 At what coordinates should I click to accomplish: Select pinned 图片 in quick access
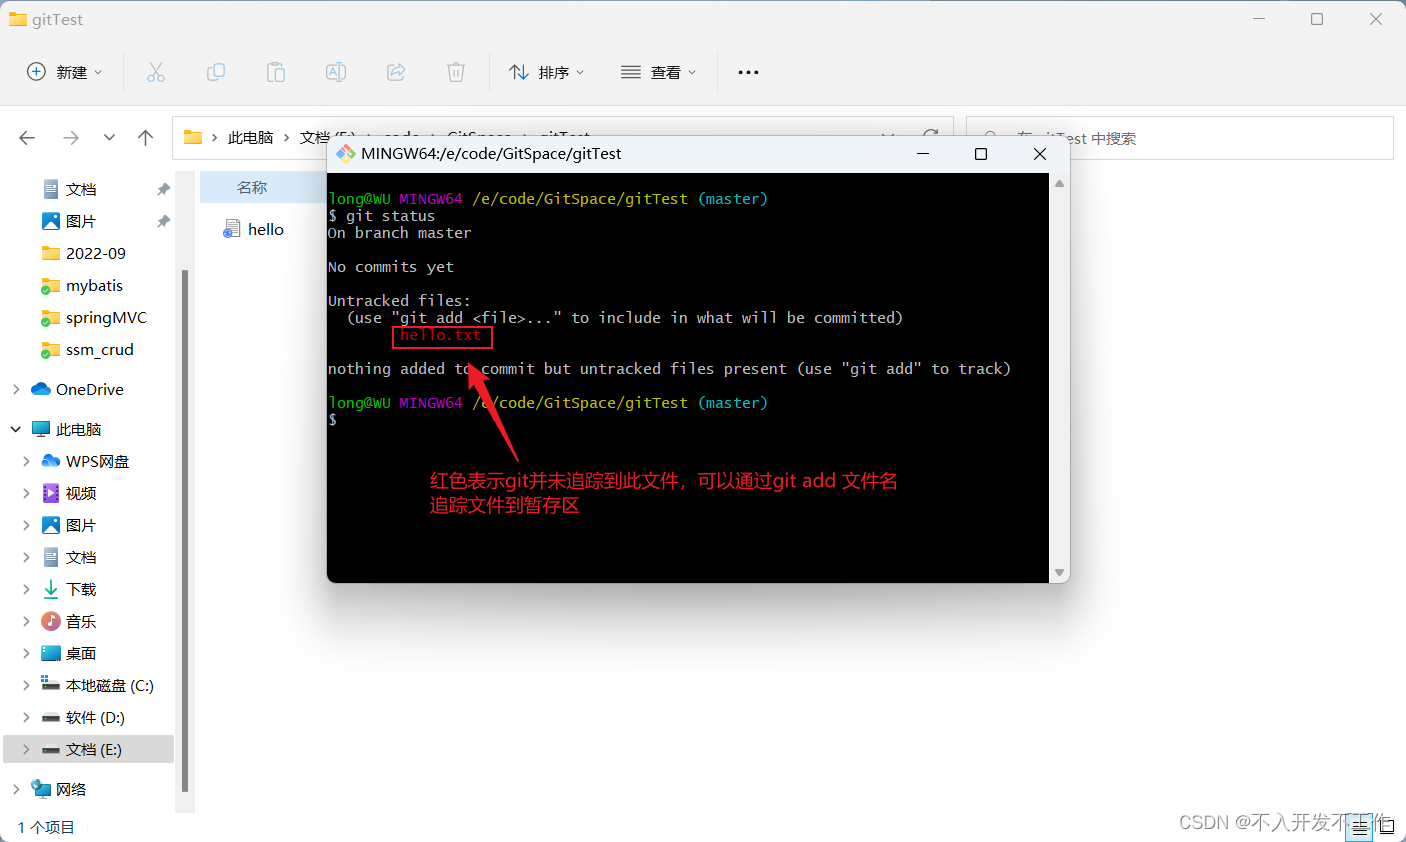coord(81,221)
